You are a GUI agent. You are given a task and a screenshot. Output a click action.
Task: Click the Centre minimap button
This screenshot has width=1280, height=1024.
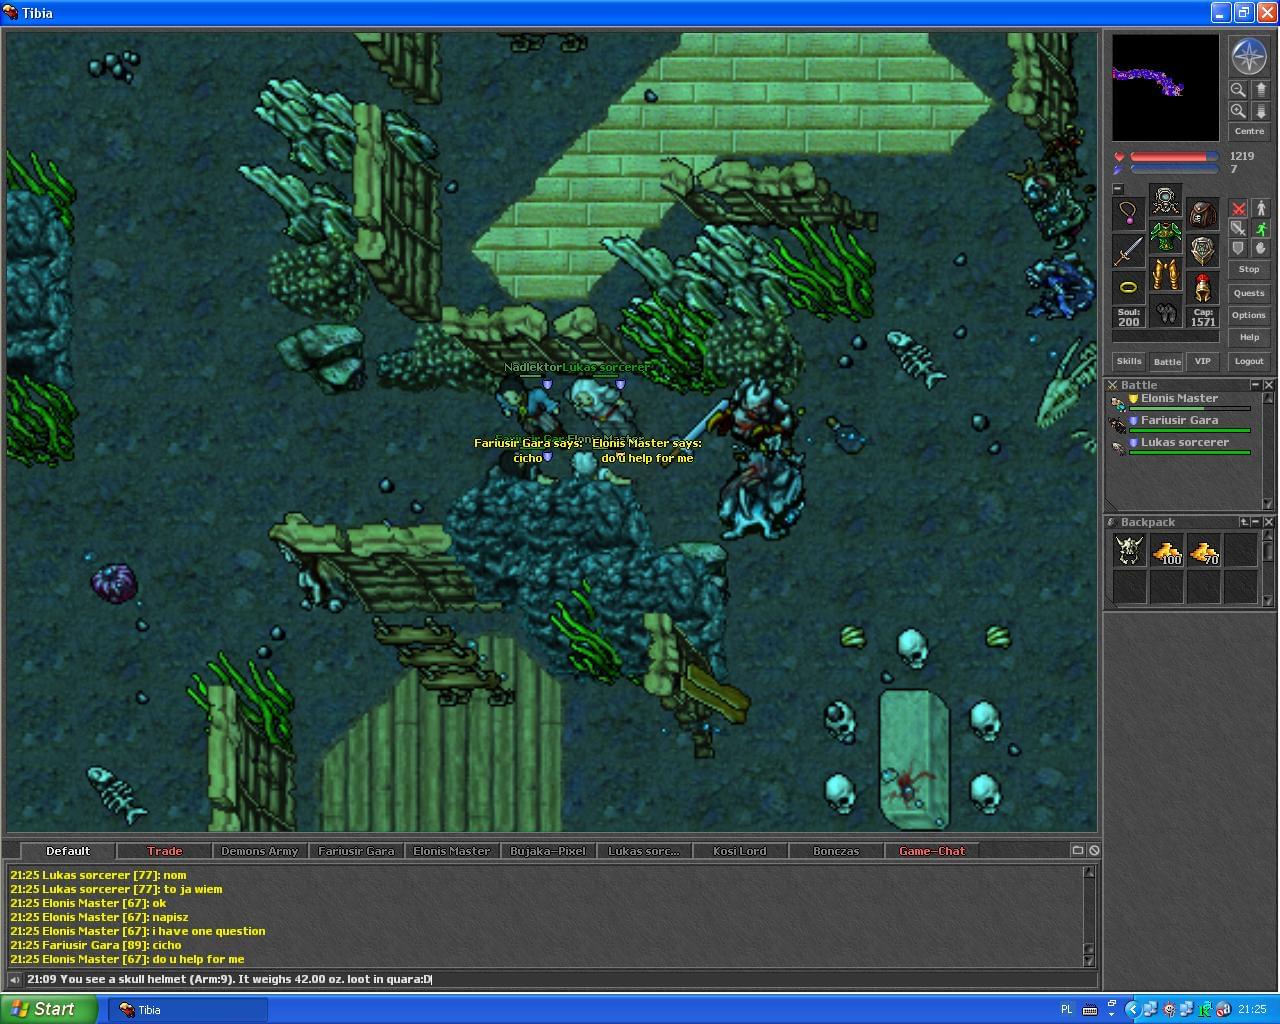1249,131
